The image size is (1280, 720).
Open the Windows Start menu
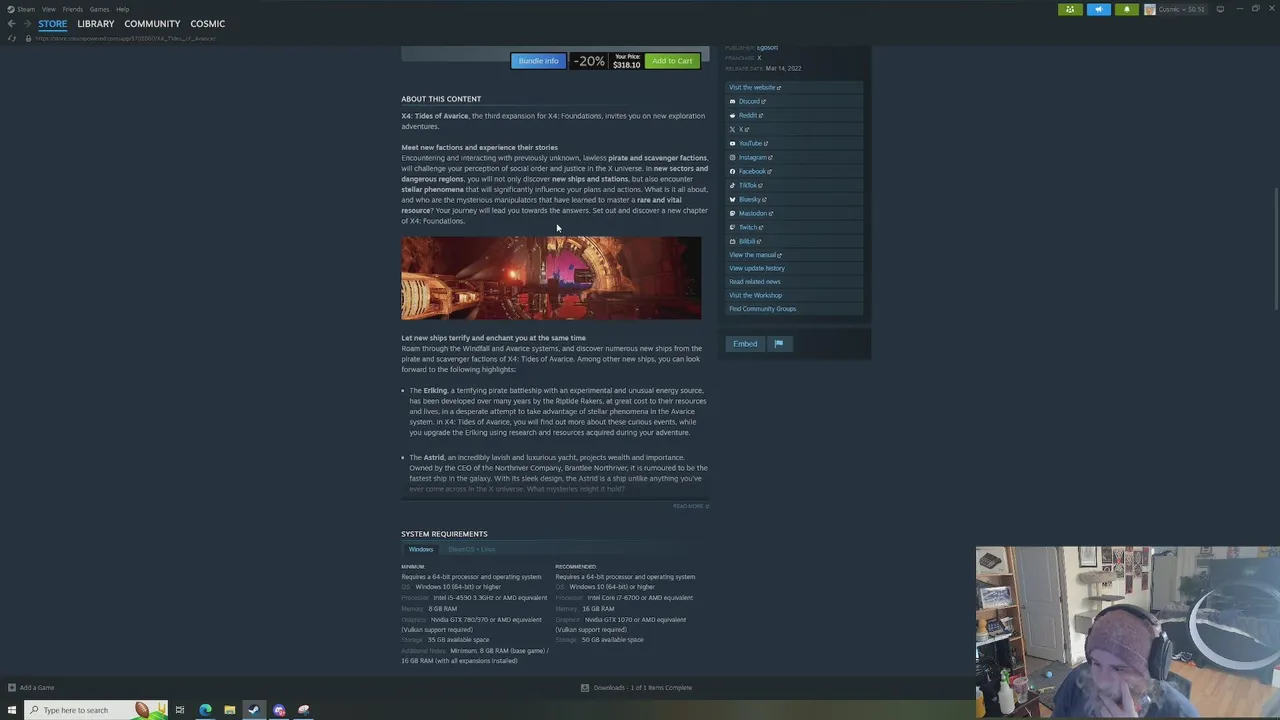click(x=12, y=710)
